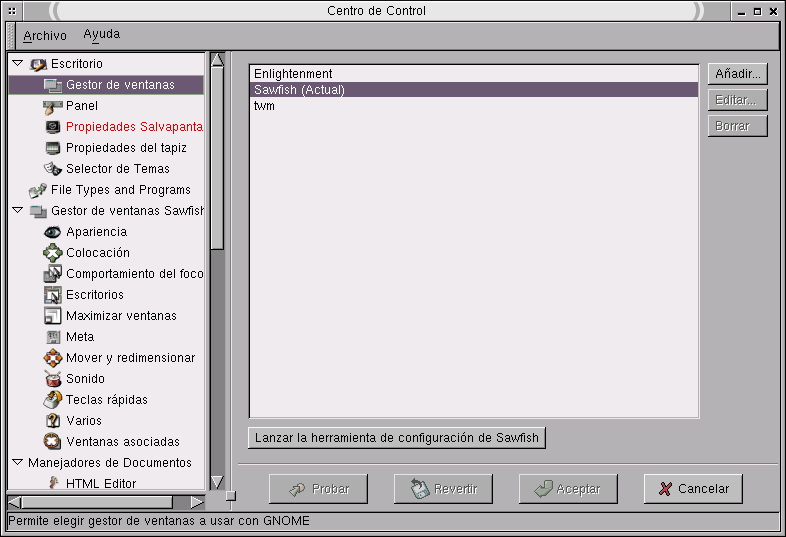Select Sawfish (Actual) in the list
Image resolution: width=786 pixels, height=537 pixels.
coord(474,90)
